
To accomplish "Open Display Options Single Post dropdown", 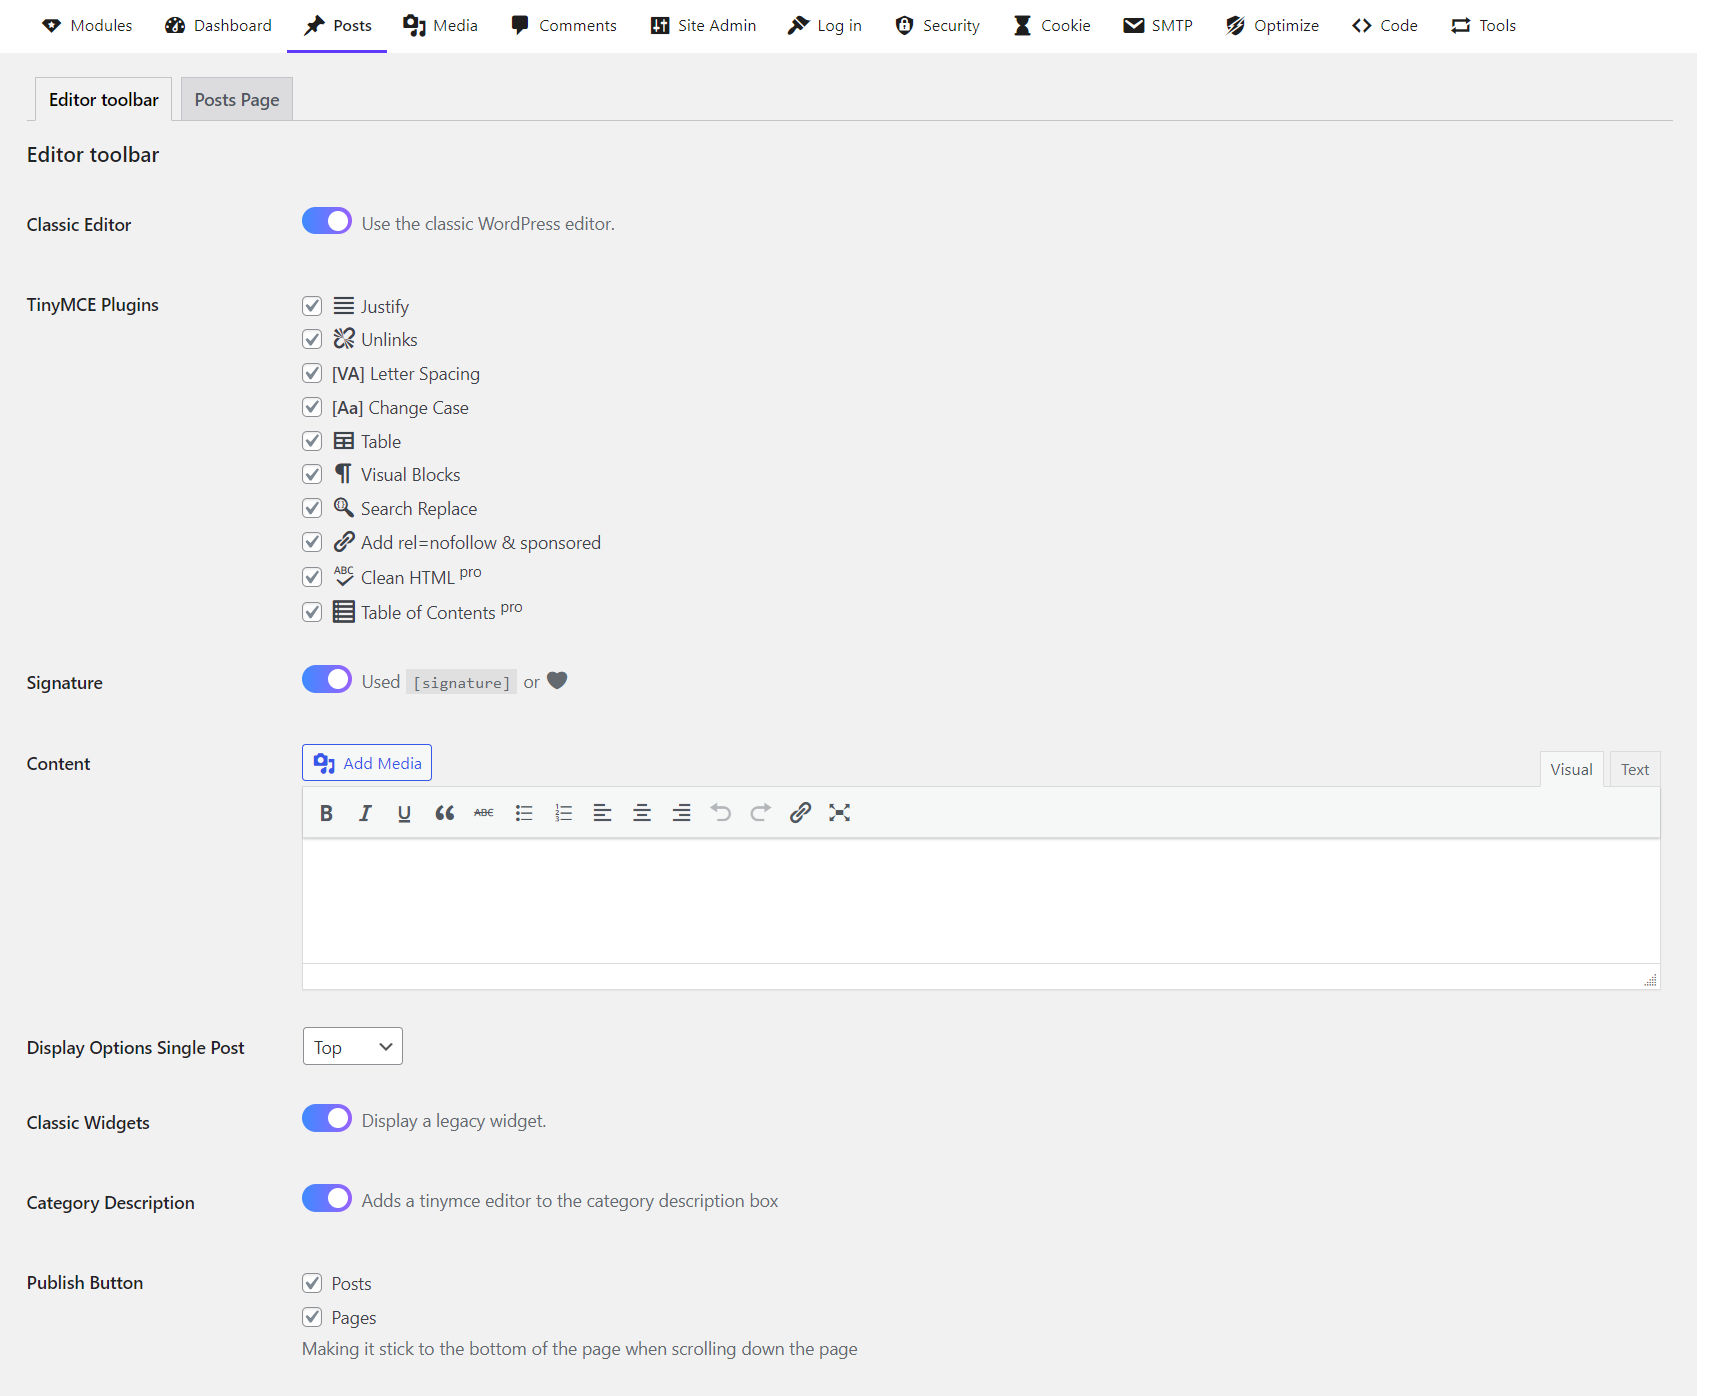I will pos(352,1046).
